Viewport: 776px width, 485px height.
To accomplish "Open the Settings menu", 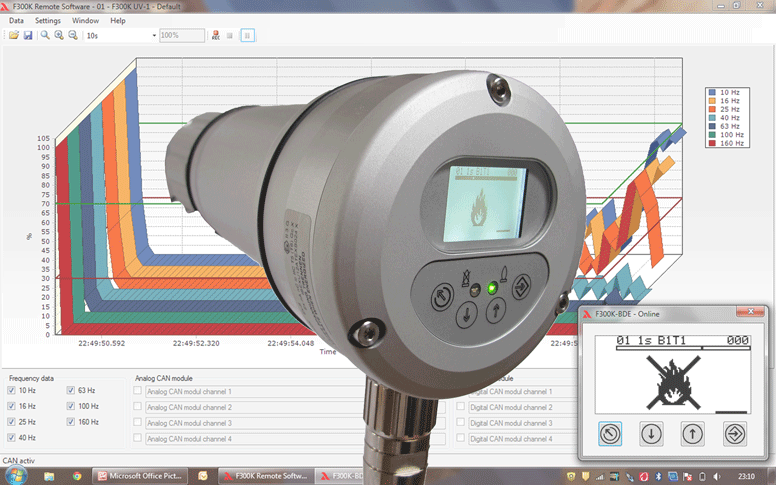I will click(x=48, y=21).
